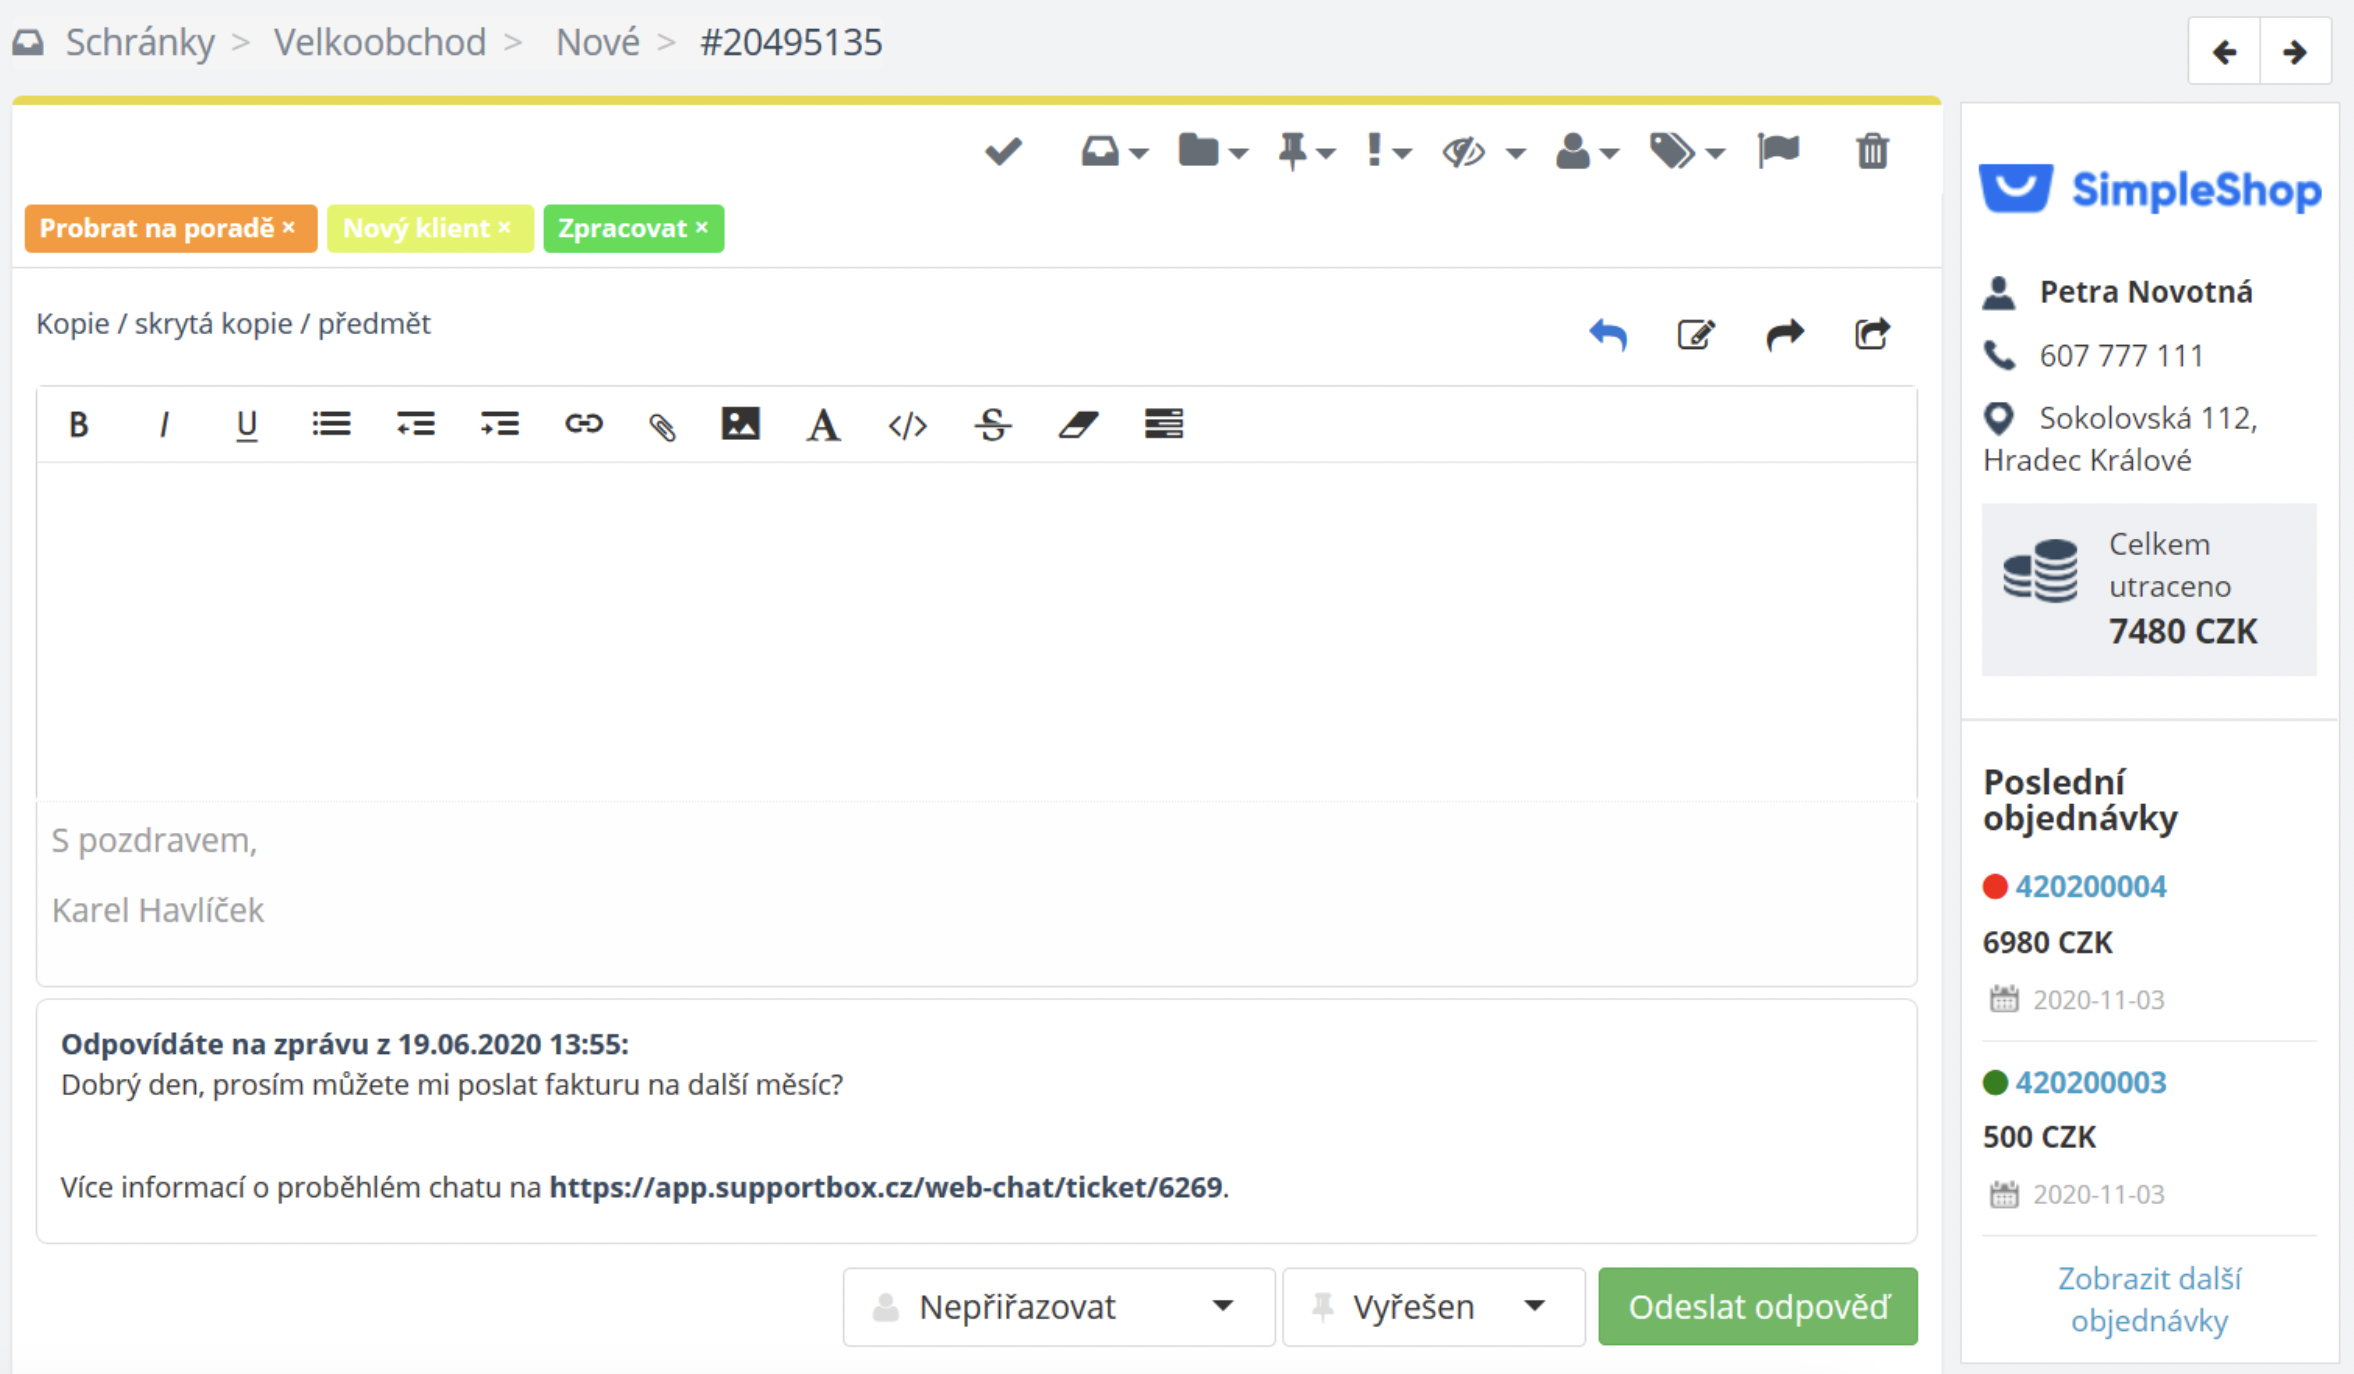Navigate to Schránky breadcrumb item
2354x1374 pixels.
(x=140, y=42)
